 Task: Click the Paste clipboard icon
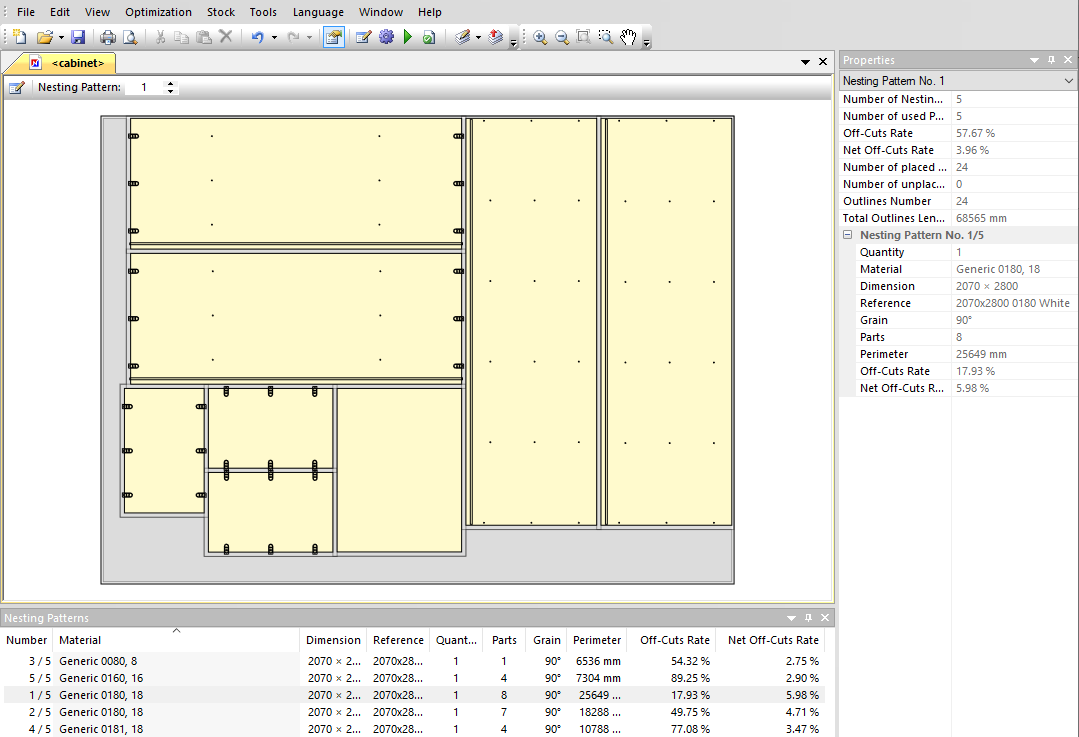[204, 37]
